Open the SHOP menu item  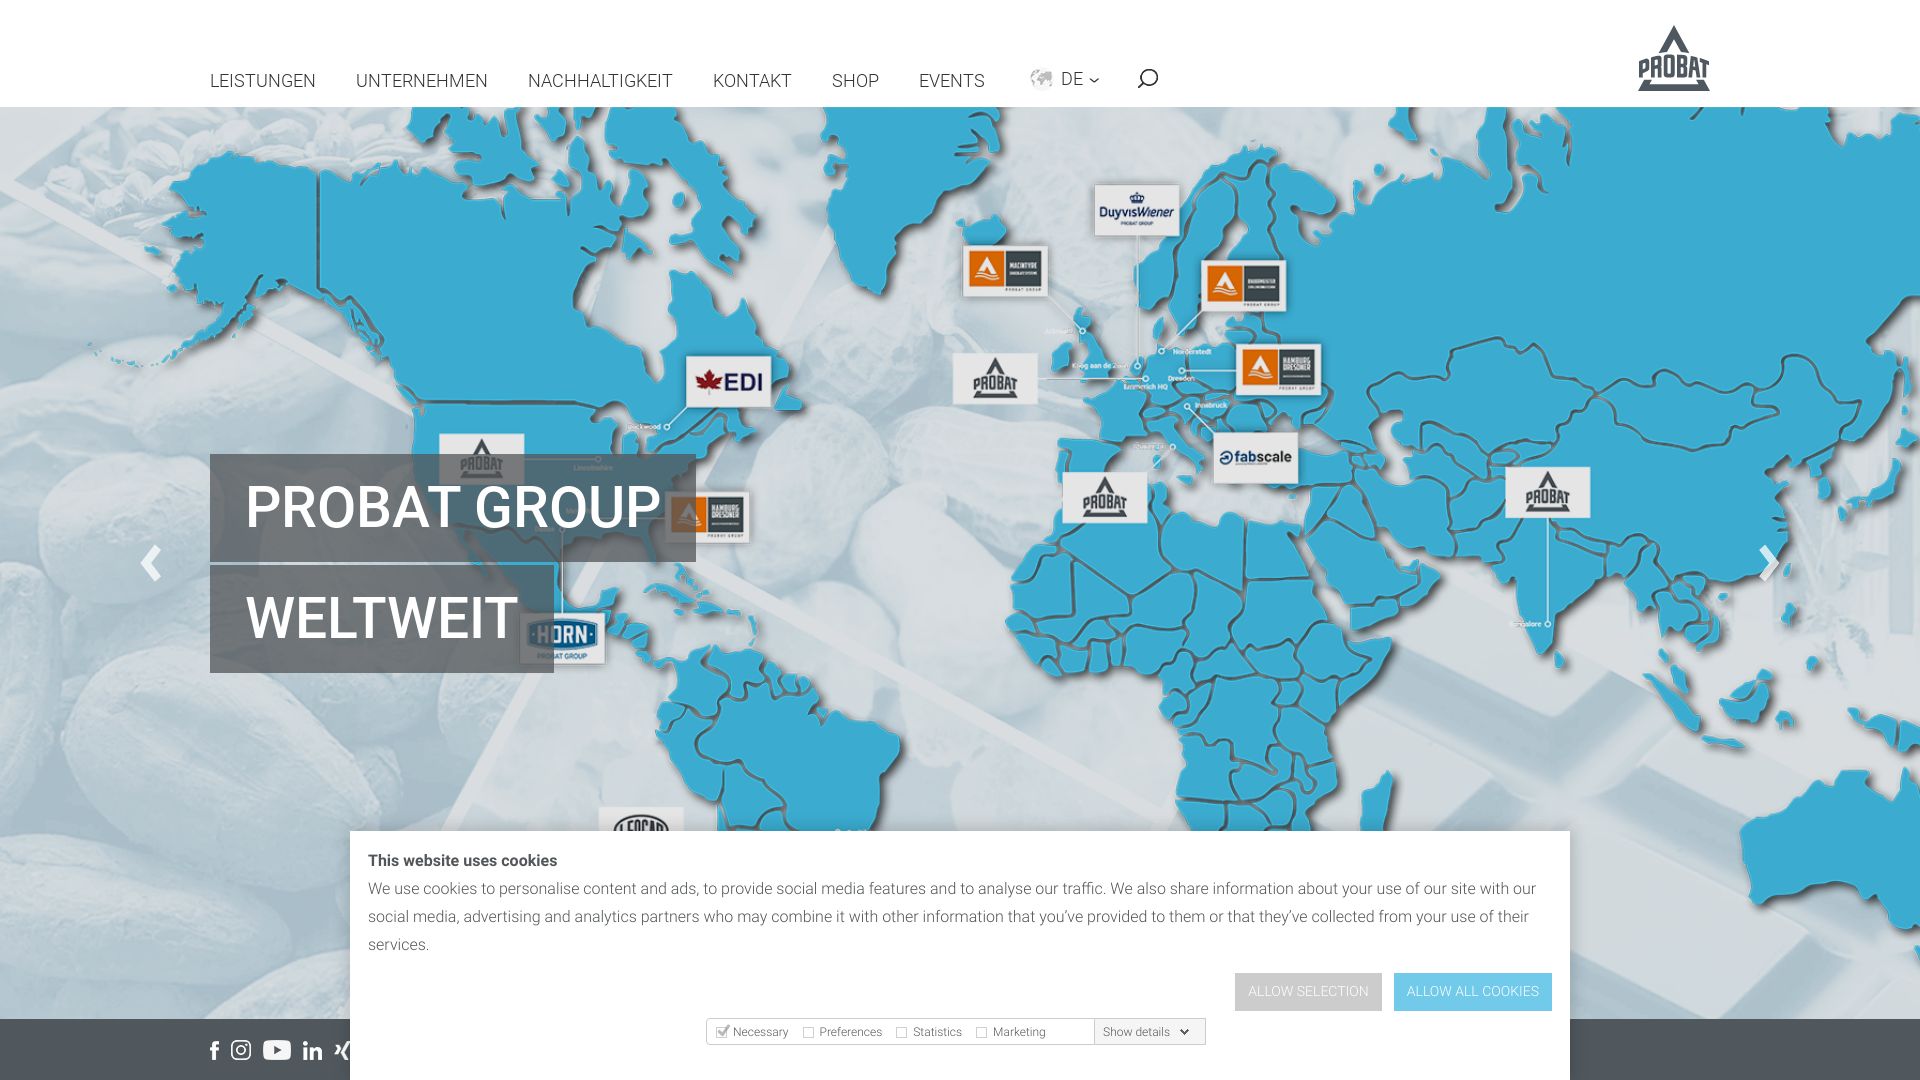click(x=855, y=80)
